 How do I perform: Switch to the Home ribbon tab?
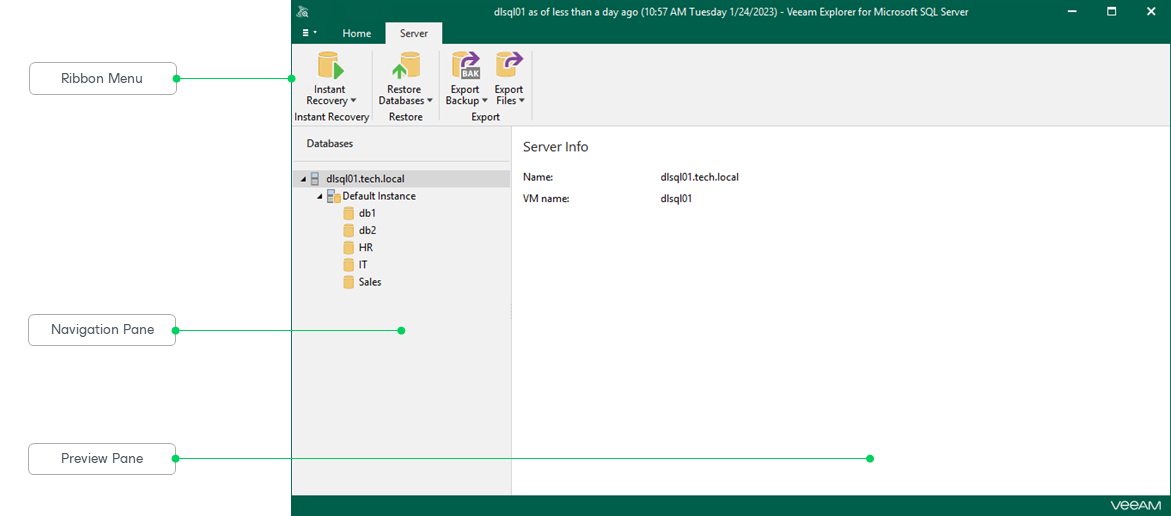pyautogui.click(x=356, y=33)
